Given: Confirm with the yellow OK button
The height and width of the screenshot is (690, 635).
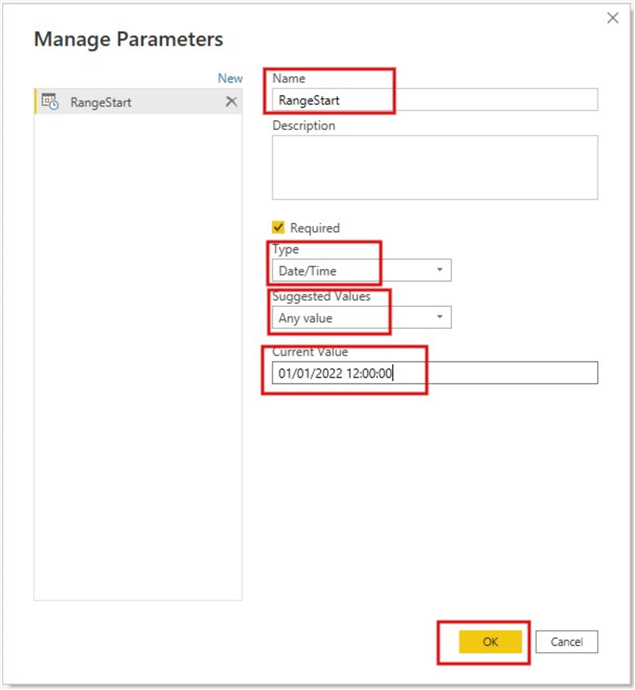Looking at the screenshot, I should tap(490, 642).
